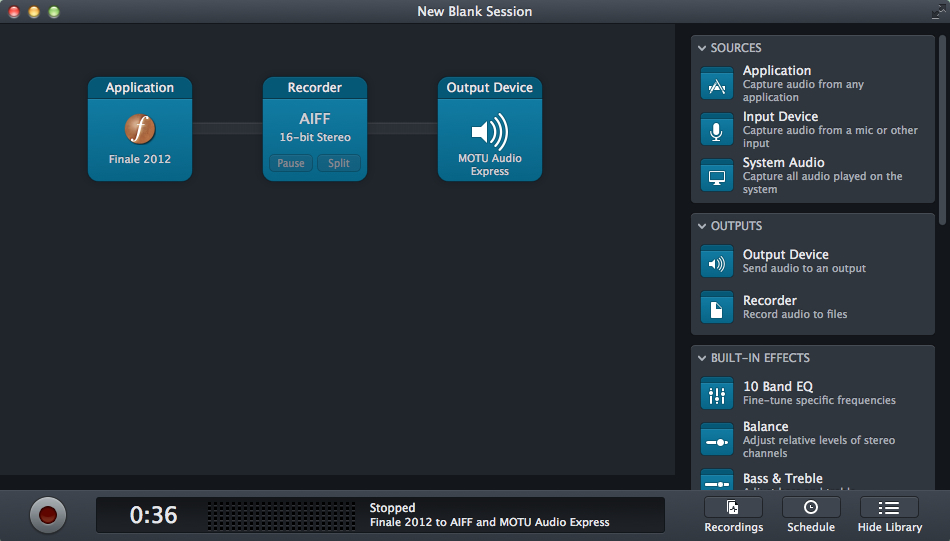The width and height of the screenshot is (950, 541).
Task: Click the 10 Band EQ effect icon
Action: (x=717, y=394)
